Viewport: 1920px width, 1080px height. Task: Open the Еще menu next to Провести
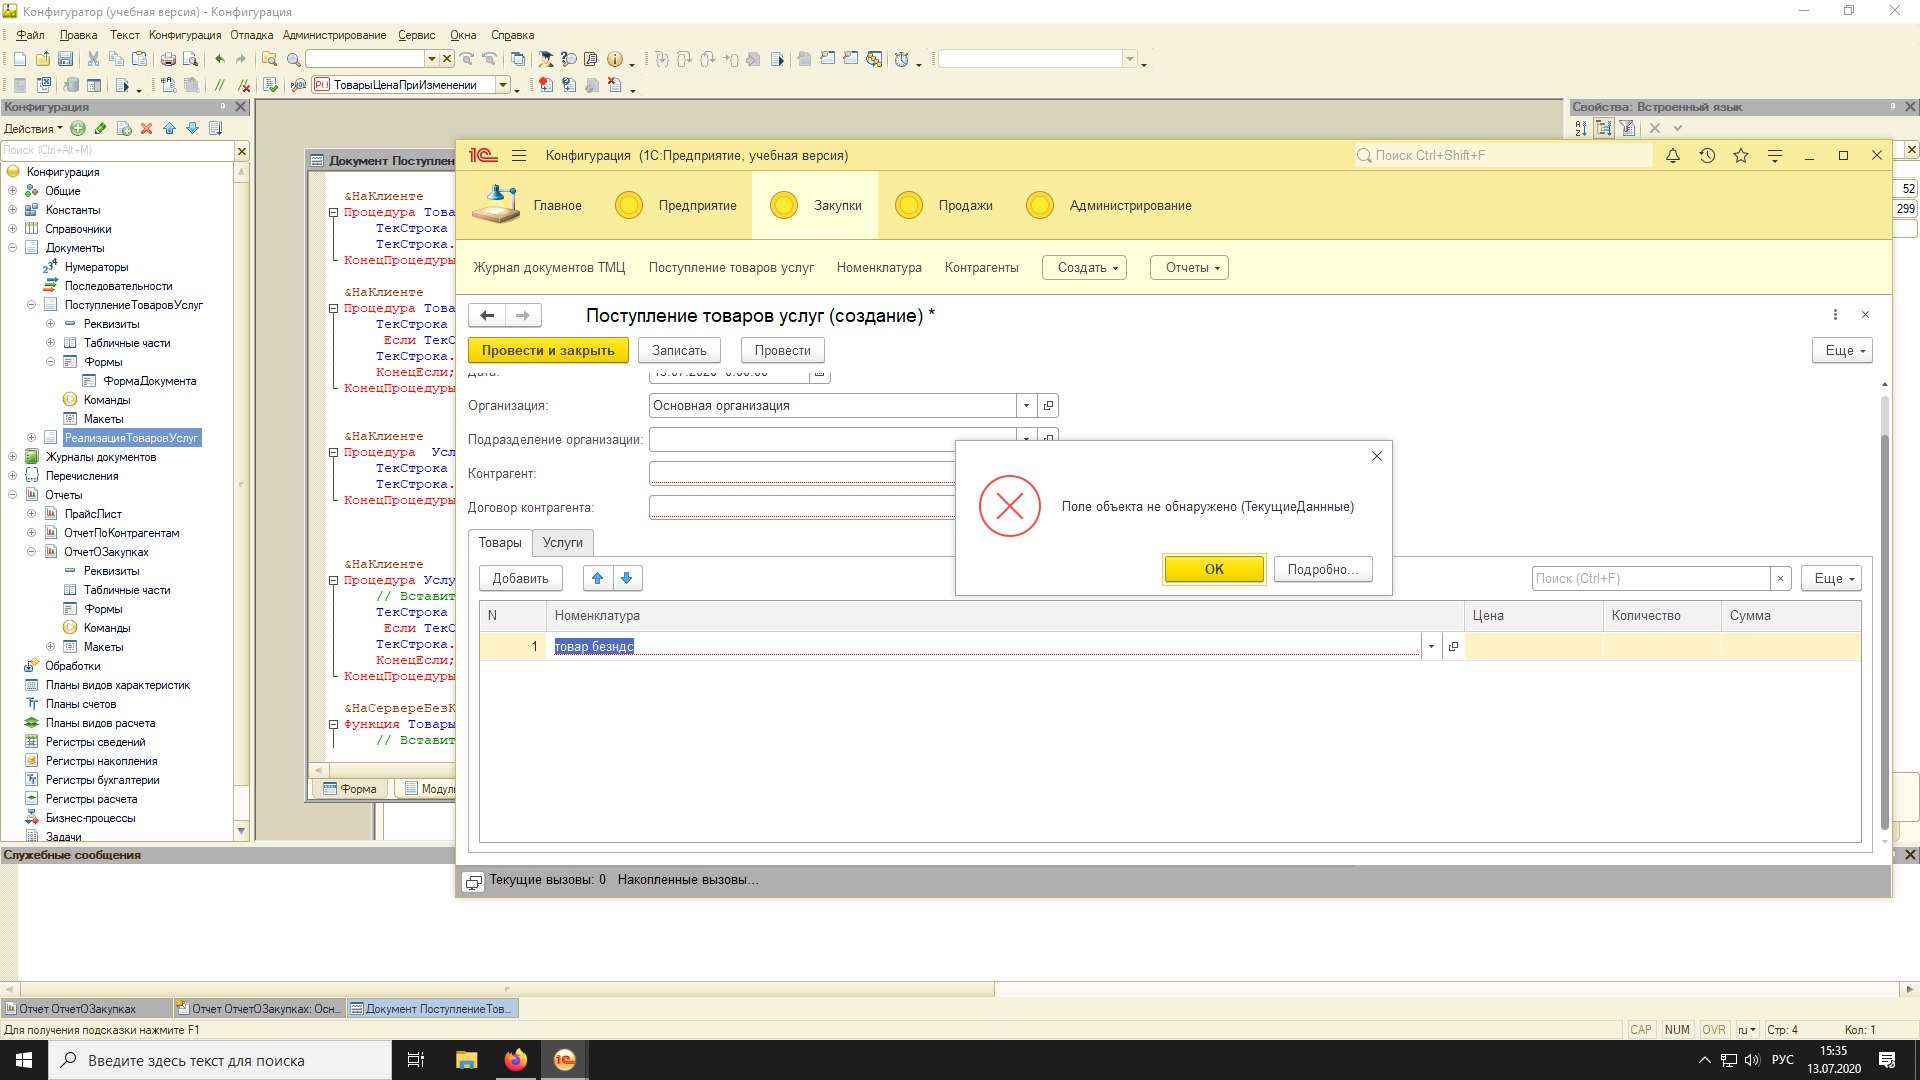click(1841, 350)
